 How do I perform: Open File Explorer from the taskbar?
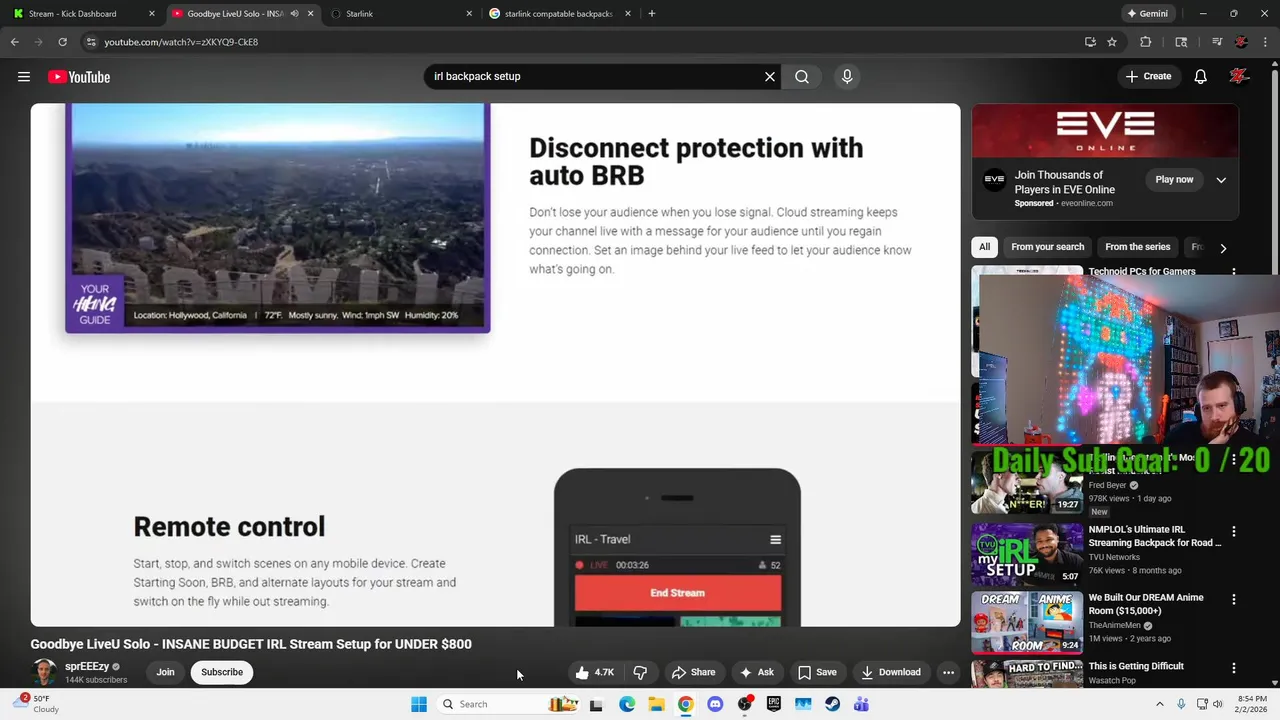(x=656, y=704)
